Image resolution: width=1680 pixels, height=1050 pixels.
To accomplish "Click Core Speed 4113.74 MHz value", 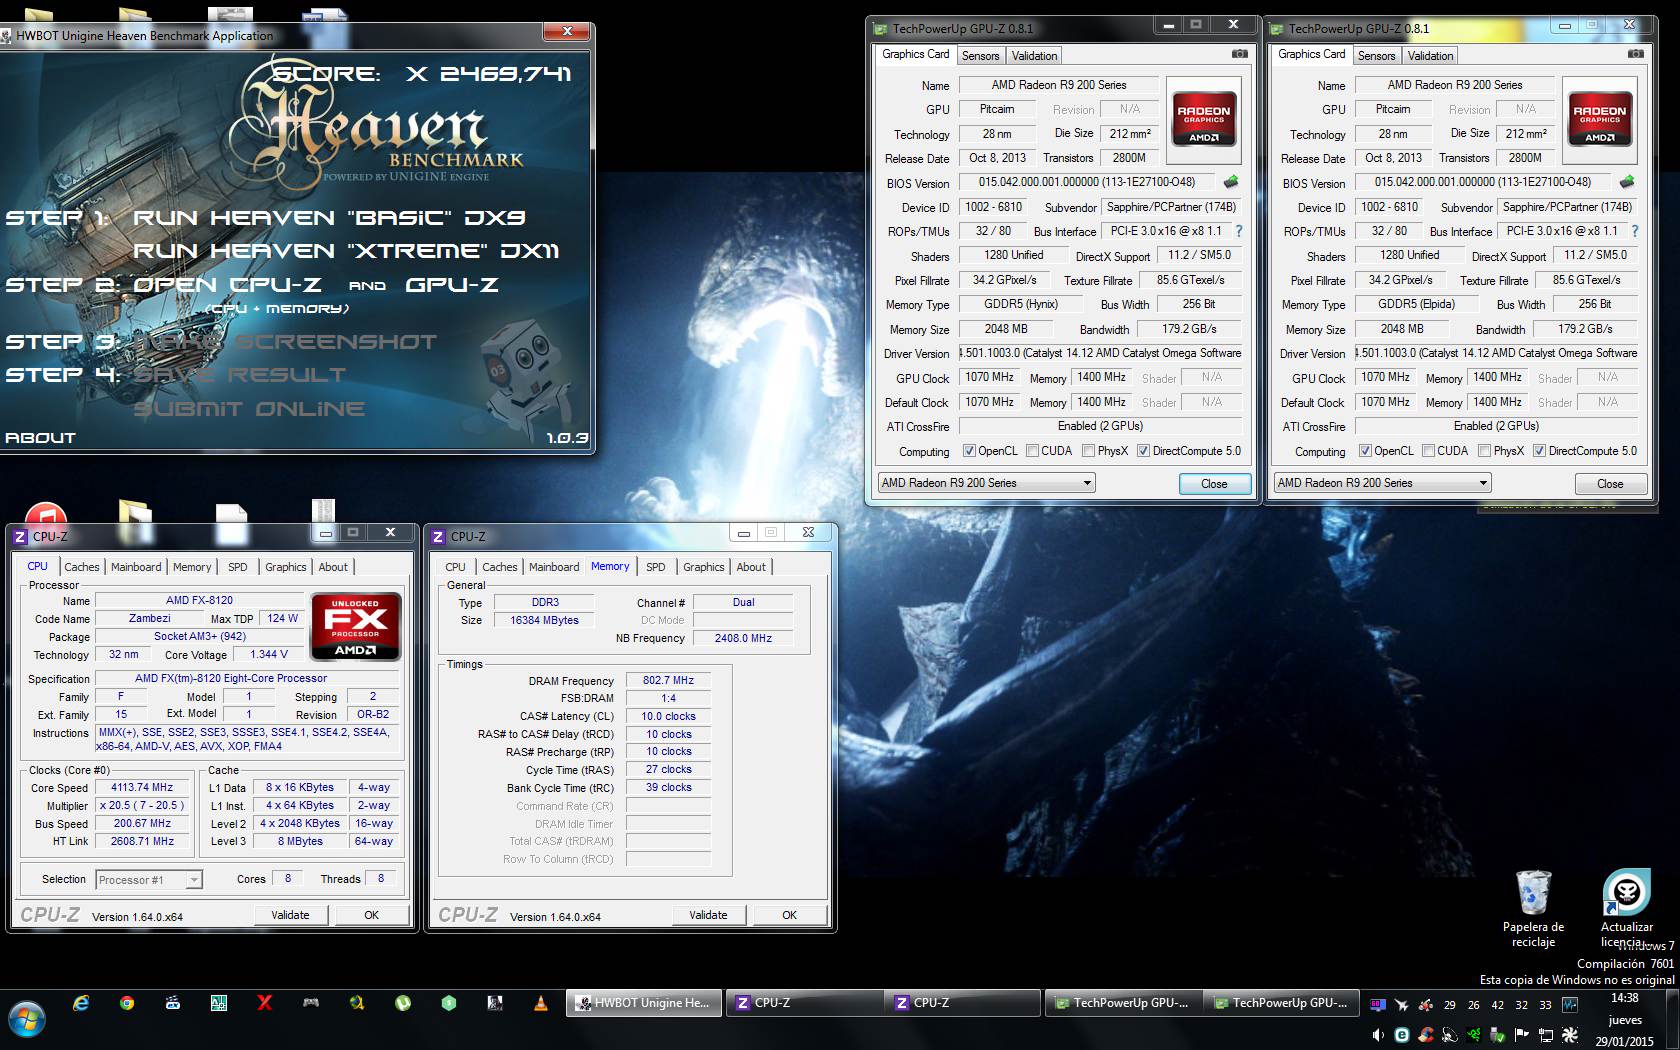I will [x=142, y=787].
